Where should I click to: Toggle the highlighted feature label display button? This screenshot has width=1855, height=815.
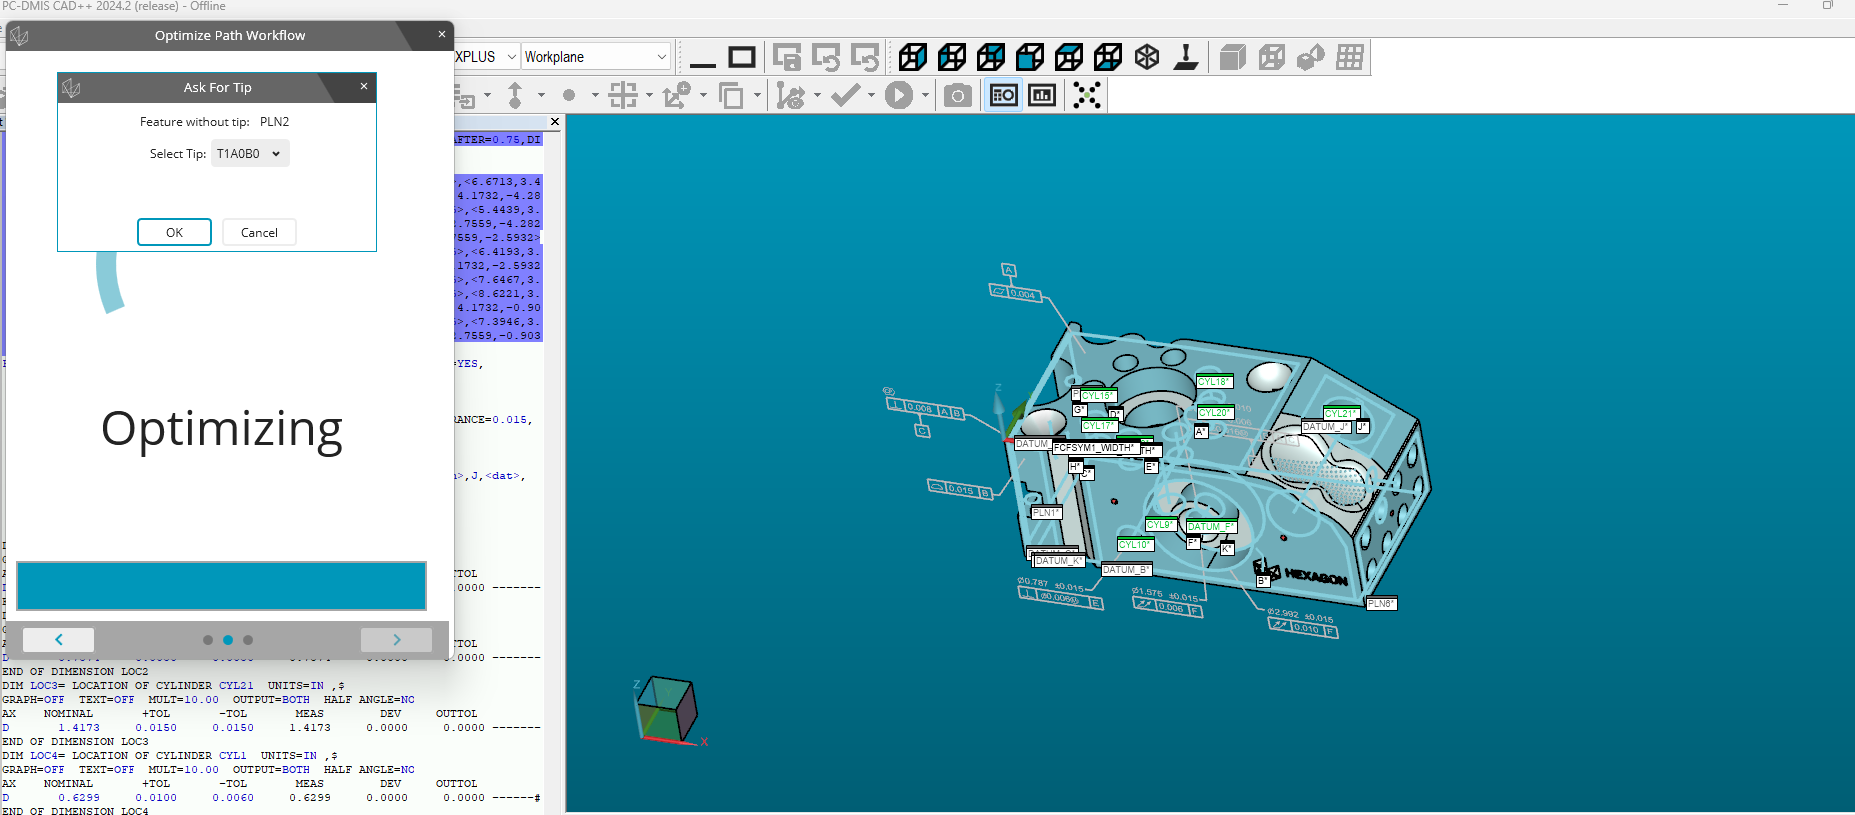(1003, 96)
